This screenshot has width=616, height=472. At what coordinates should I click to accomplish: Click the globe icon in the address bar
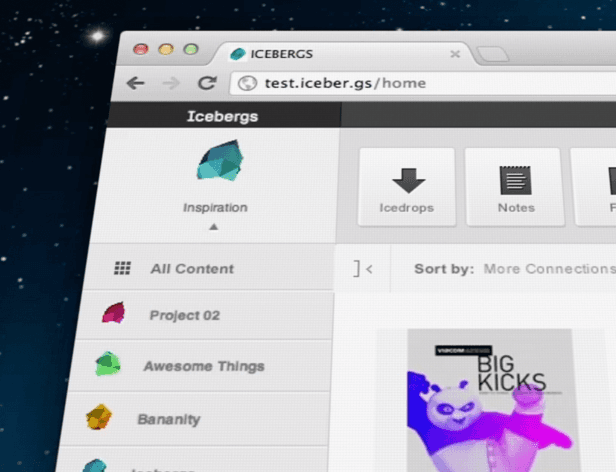point(248,83)
